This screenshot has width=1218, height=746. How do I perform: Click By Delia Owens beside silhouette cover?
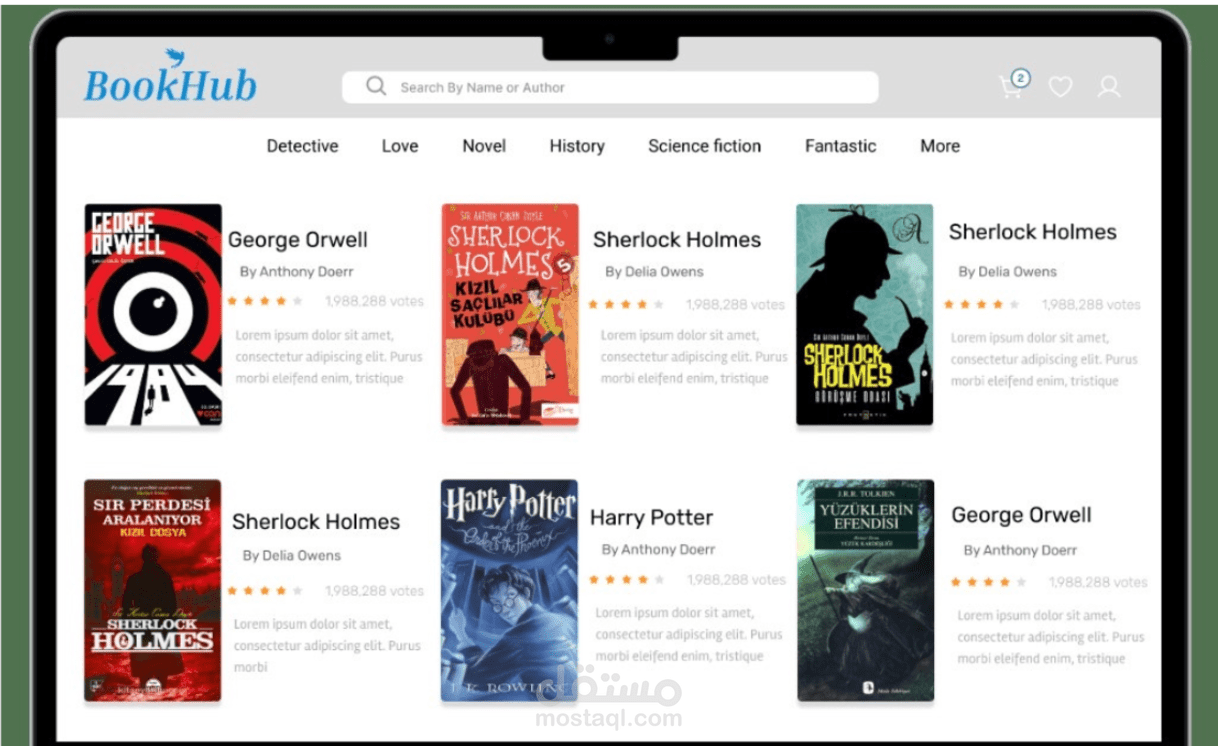1007,272
